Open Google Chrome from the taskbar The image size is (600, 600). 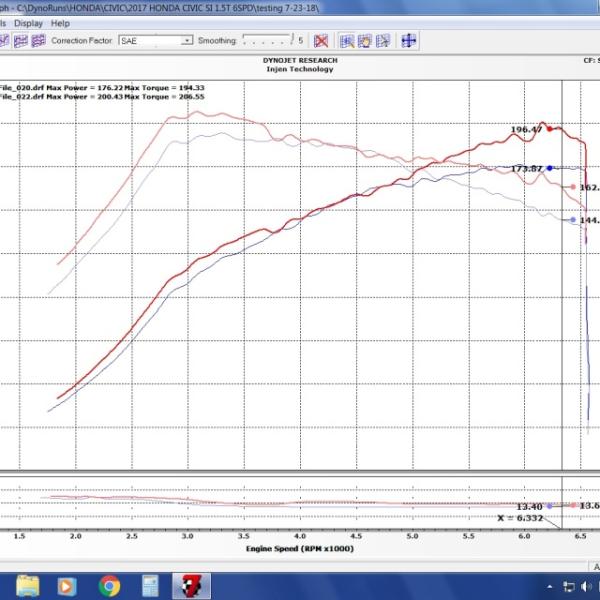click(x=109, y=586)
